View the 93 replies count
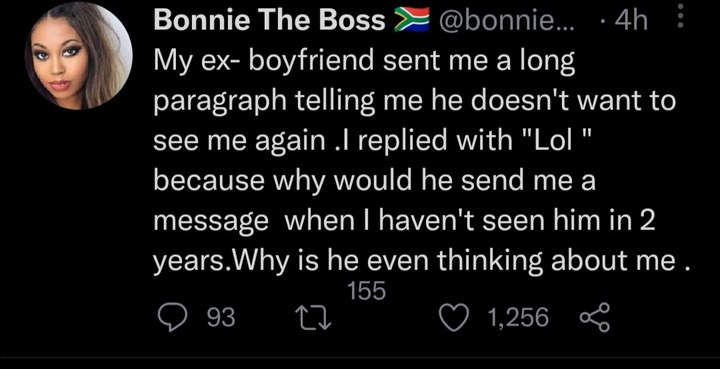Screen dimensions: 720x369 pyautogui.click(x=221, y=318)
